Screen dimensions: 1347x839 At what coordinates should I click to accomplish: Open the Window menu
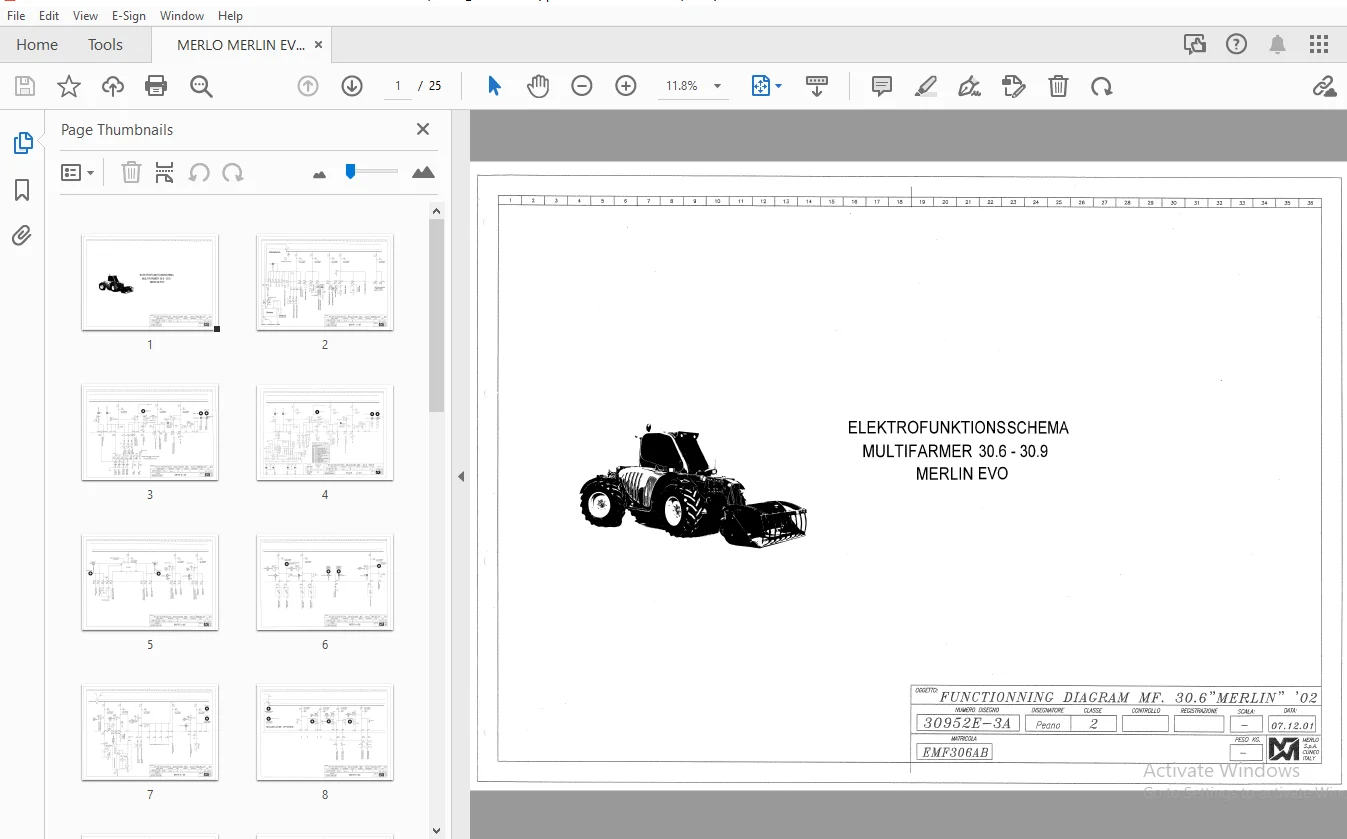[182, 16]
